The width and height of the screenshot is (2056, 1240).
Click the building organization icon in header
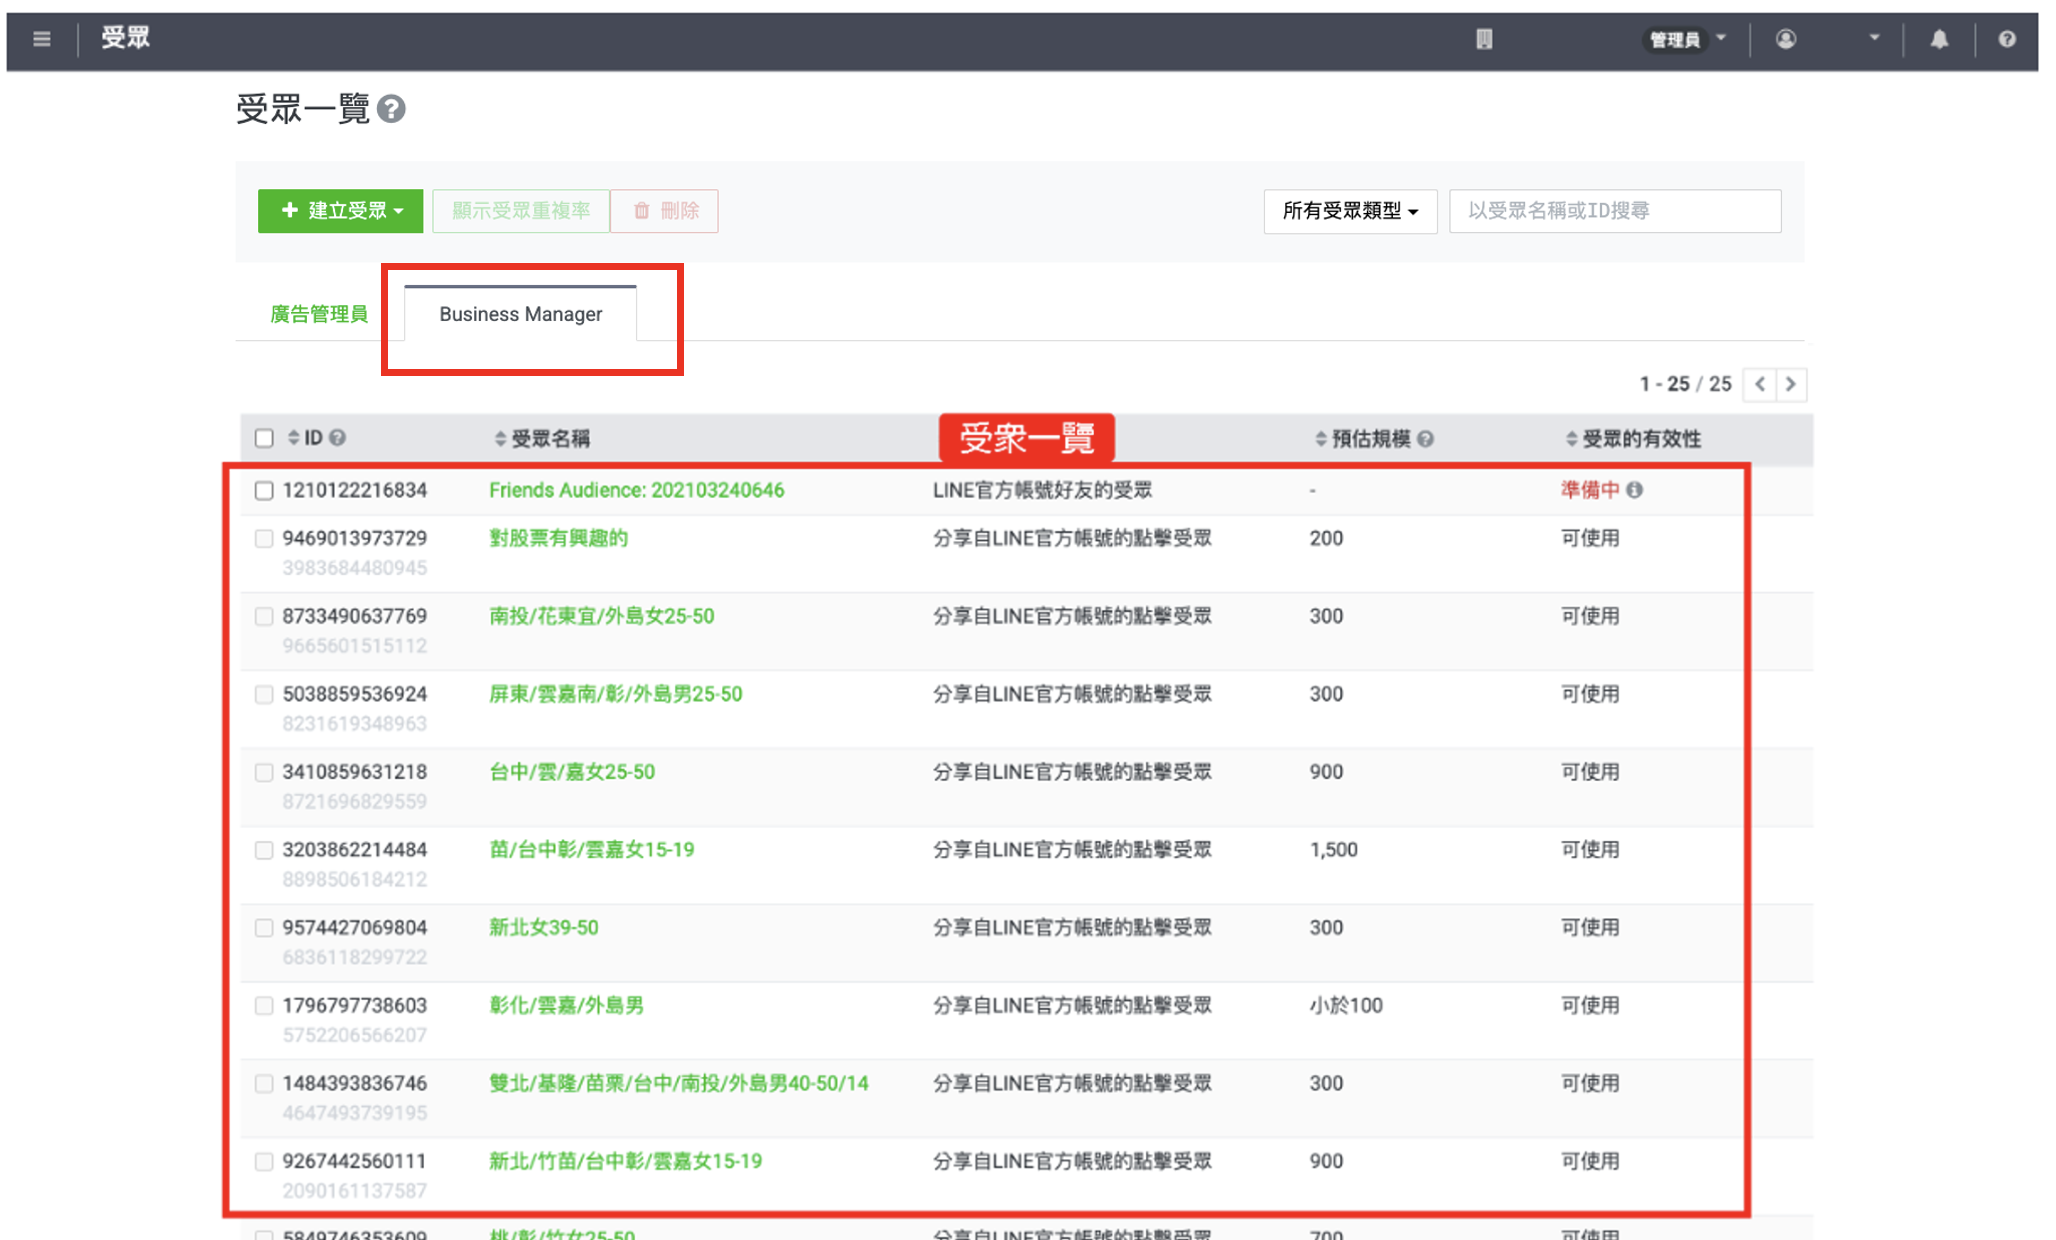click(x=1484, y=39)
